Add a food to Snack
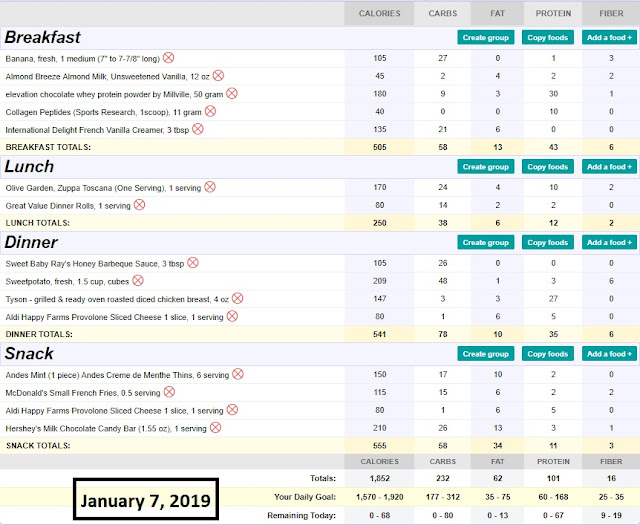This screenshot has width=640, height=525. 609,354
